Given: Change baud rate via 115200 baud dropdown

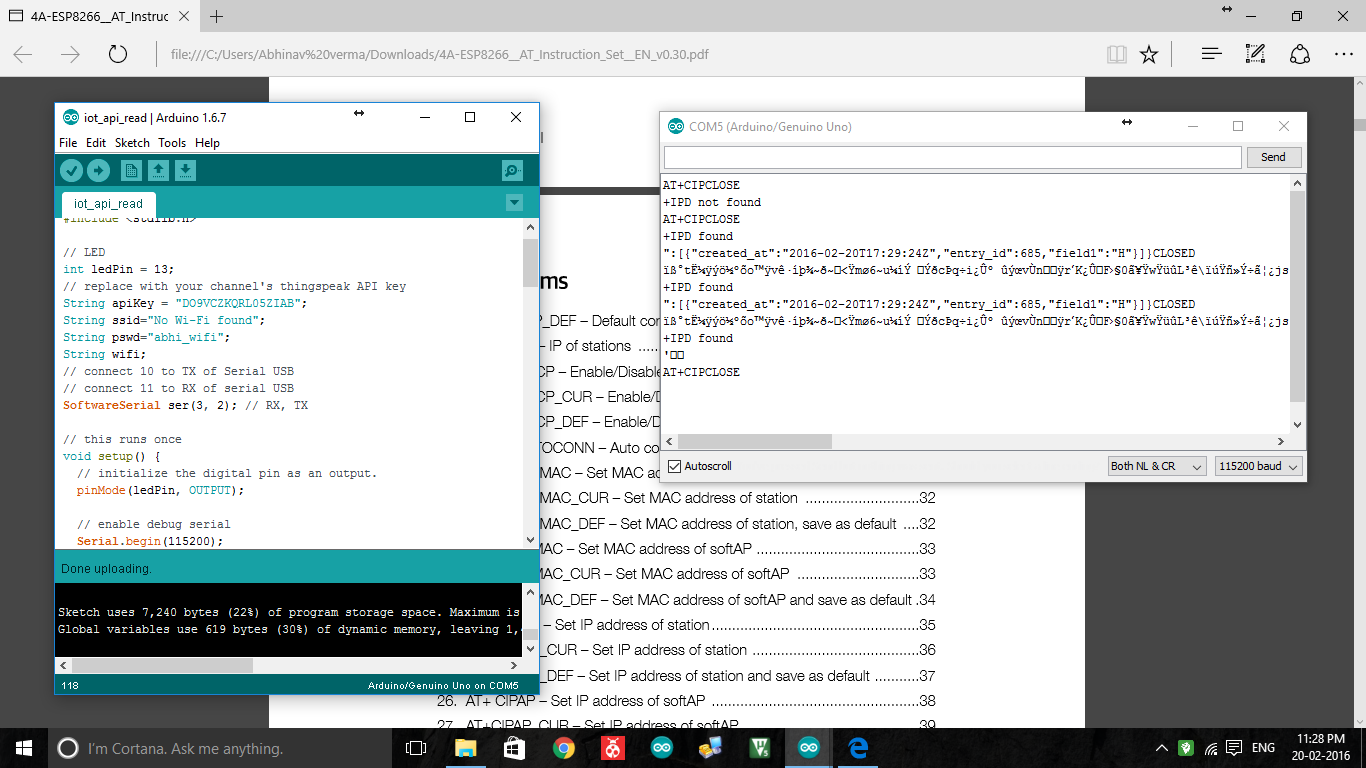Looking at the screenshot, I should (x=1258, y=465).
